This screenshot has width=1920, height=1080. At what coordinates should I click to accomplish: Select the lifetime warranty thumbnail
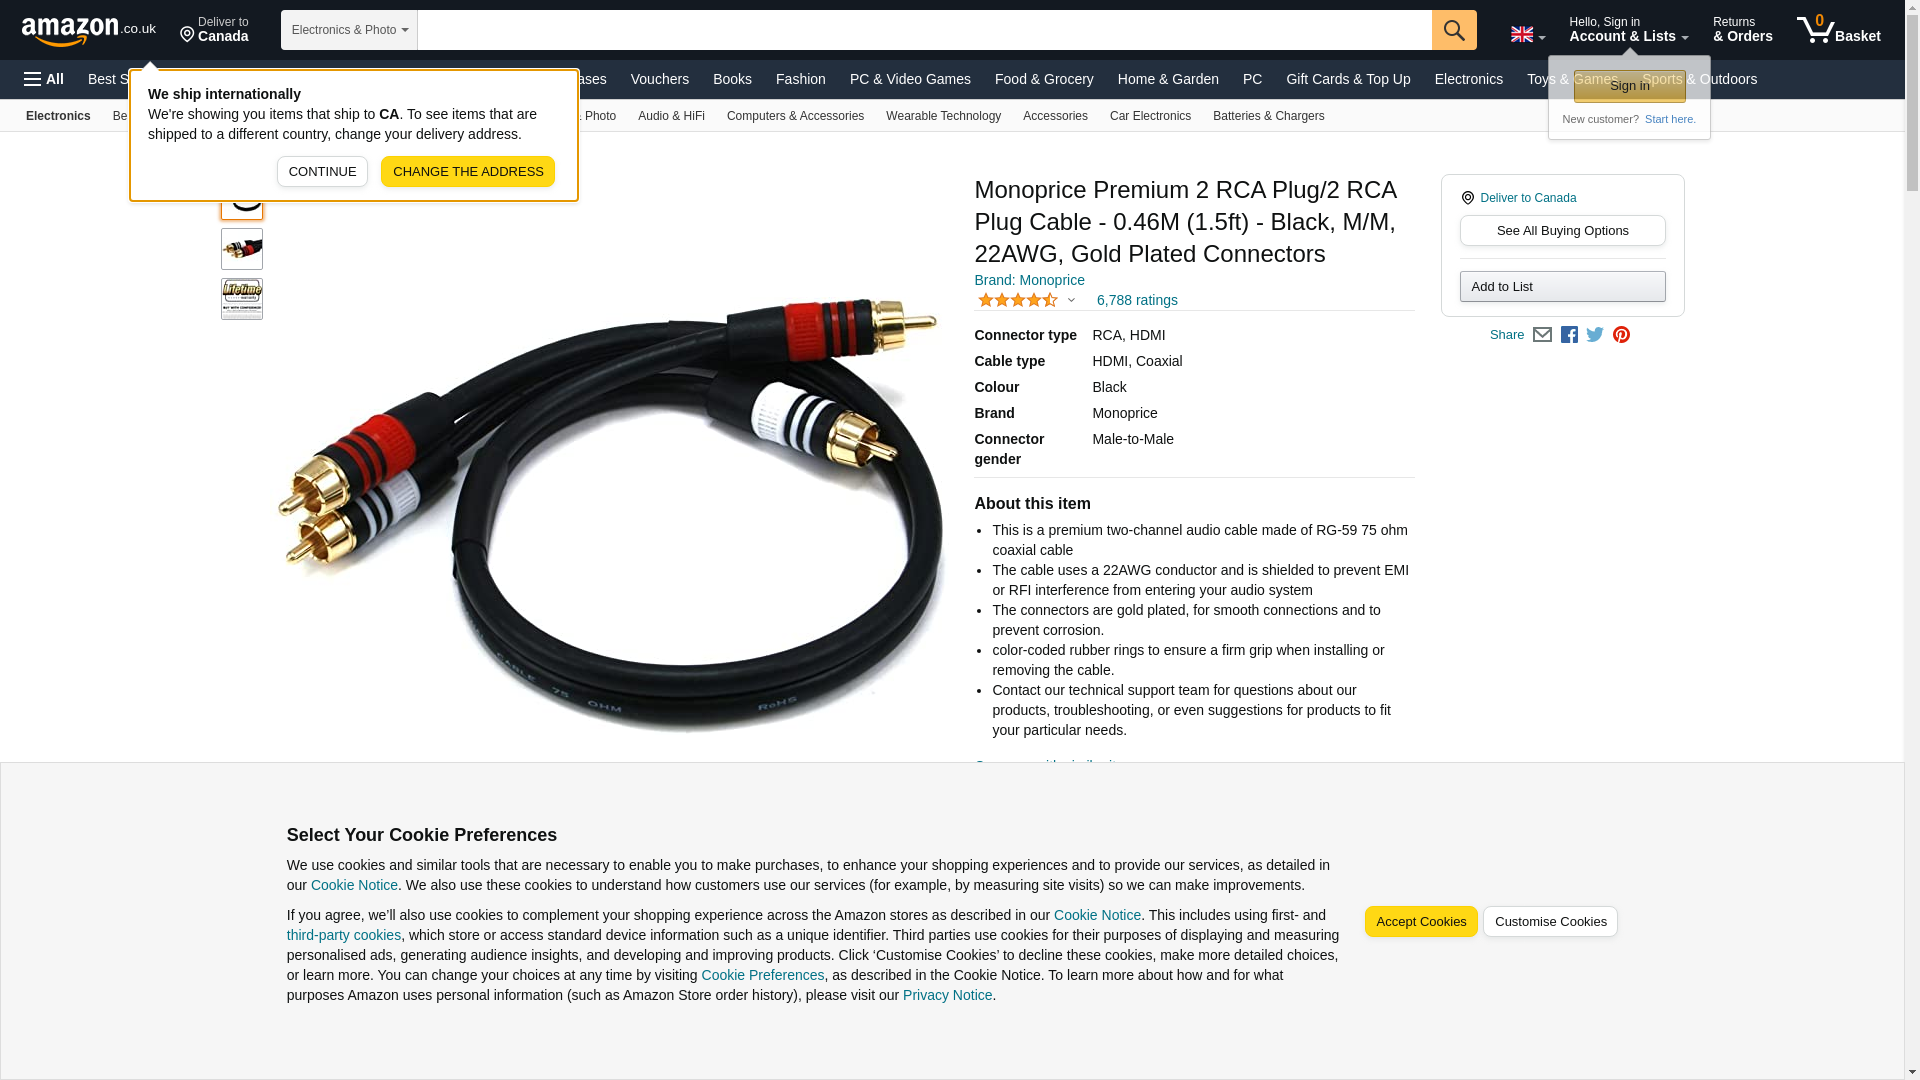[242, 299]
